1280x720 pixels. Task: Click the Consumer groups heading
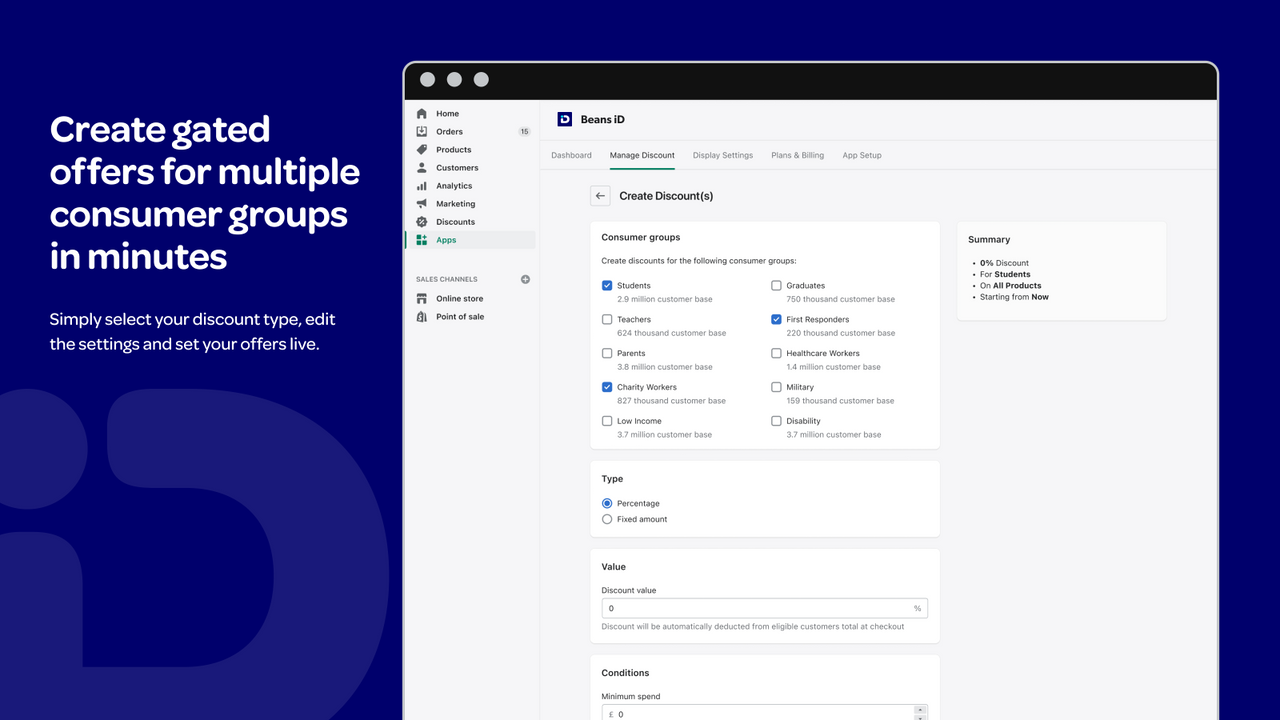click(x=641, y=238)
